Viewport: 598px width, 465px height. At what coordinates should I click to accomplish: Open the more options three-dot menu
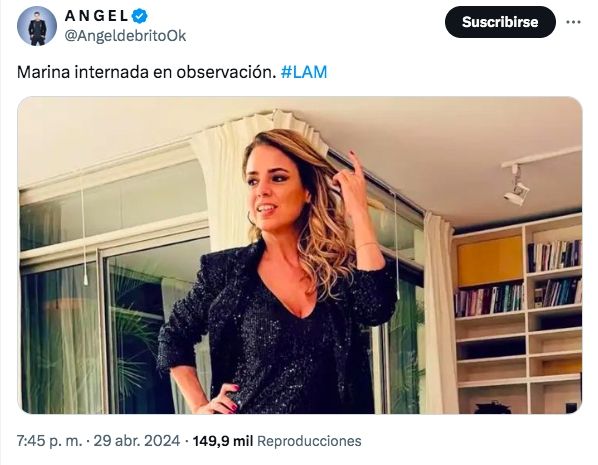(x=573, y=22)
